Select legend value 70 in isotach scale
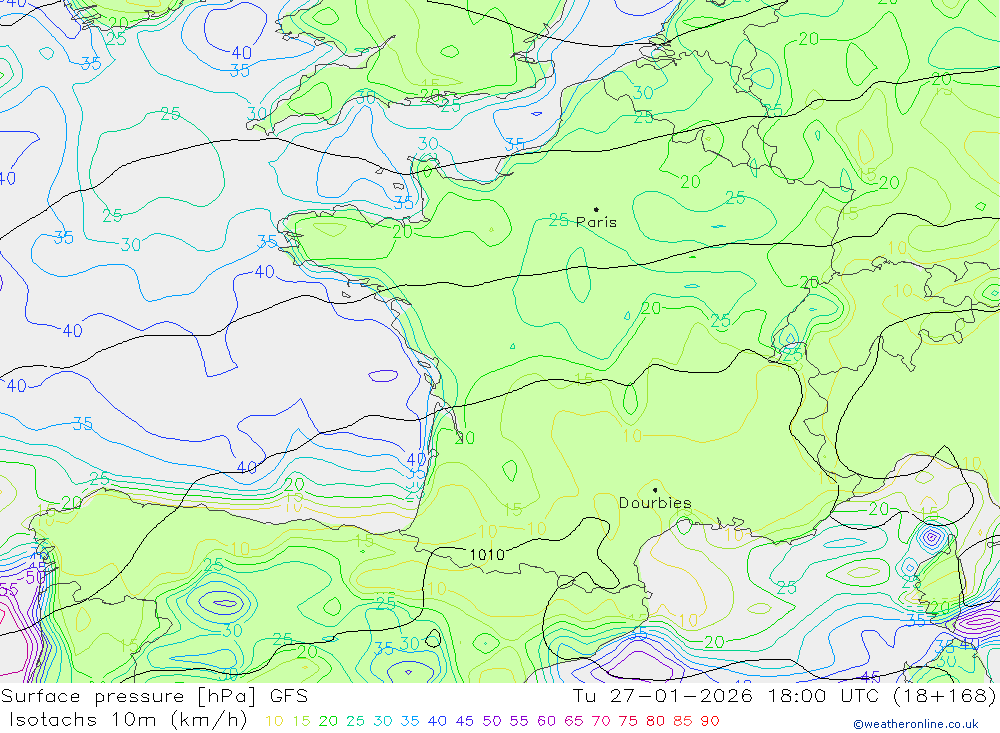The height and width of the screenshot is (733, 1000). [x=601, y=721]
